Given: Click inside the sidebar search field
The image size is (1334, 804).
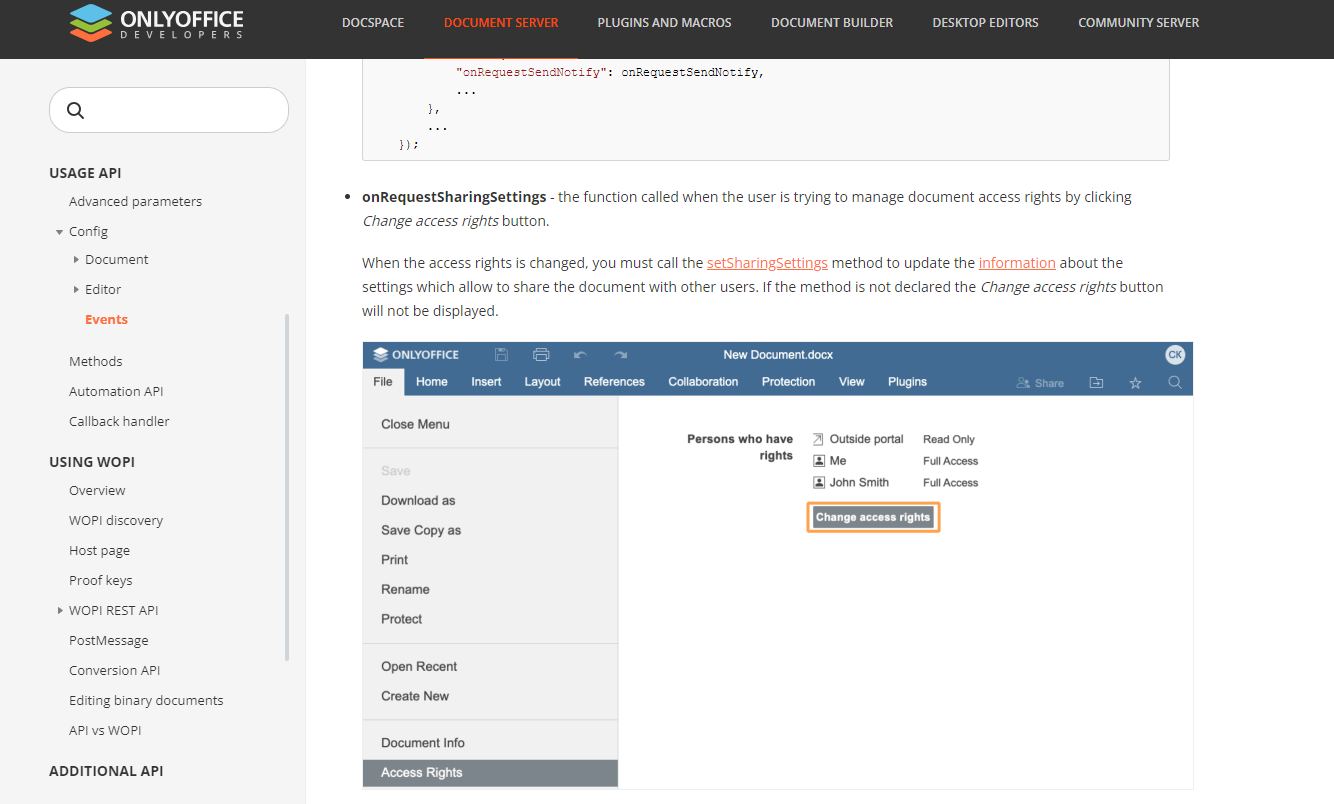Looking at the screenshot, I should [169, 110].
